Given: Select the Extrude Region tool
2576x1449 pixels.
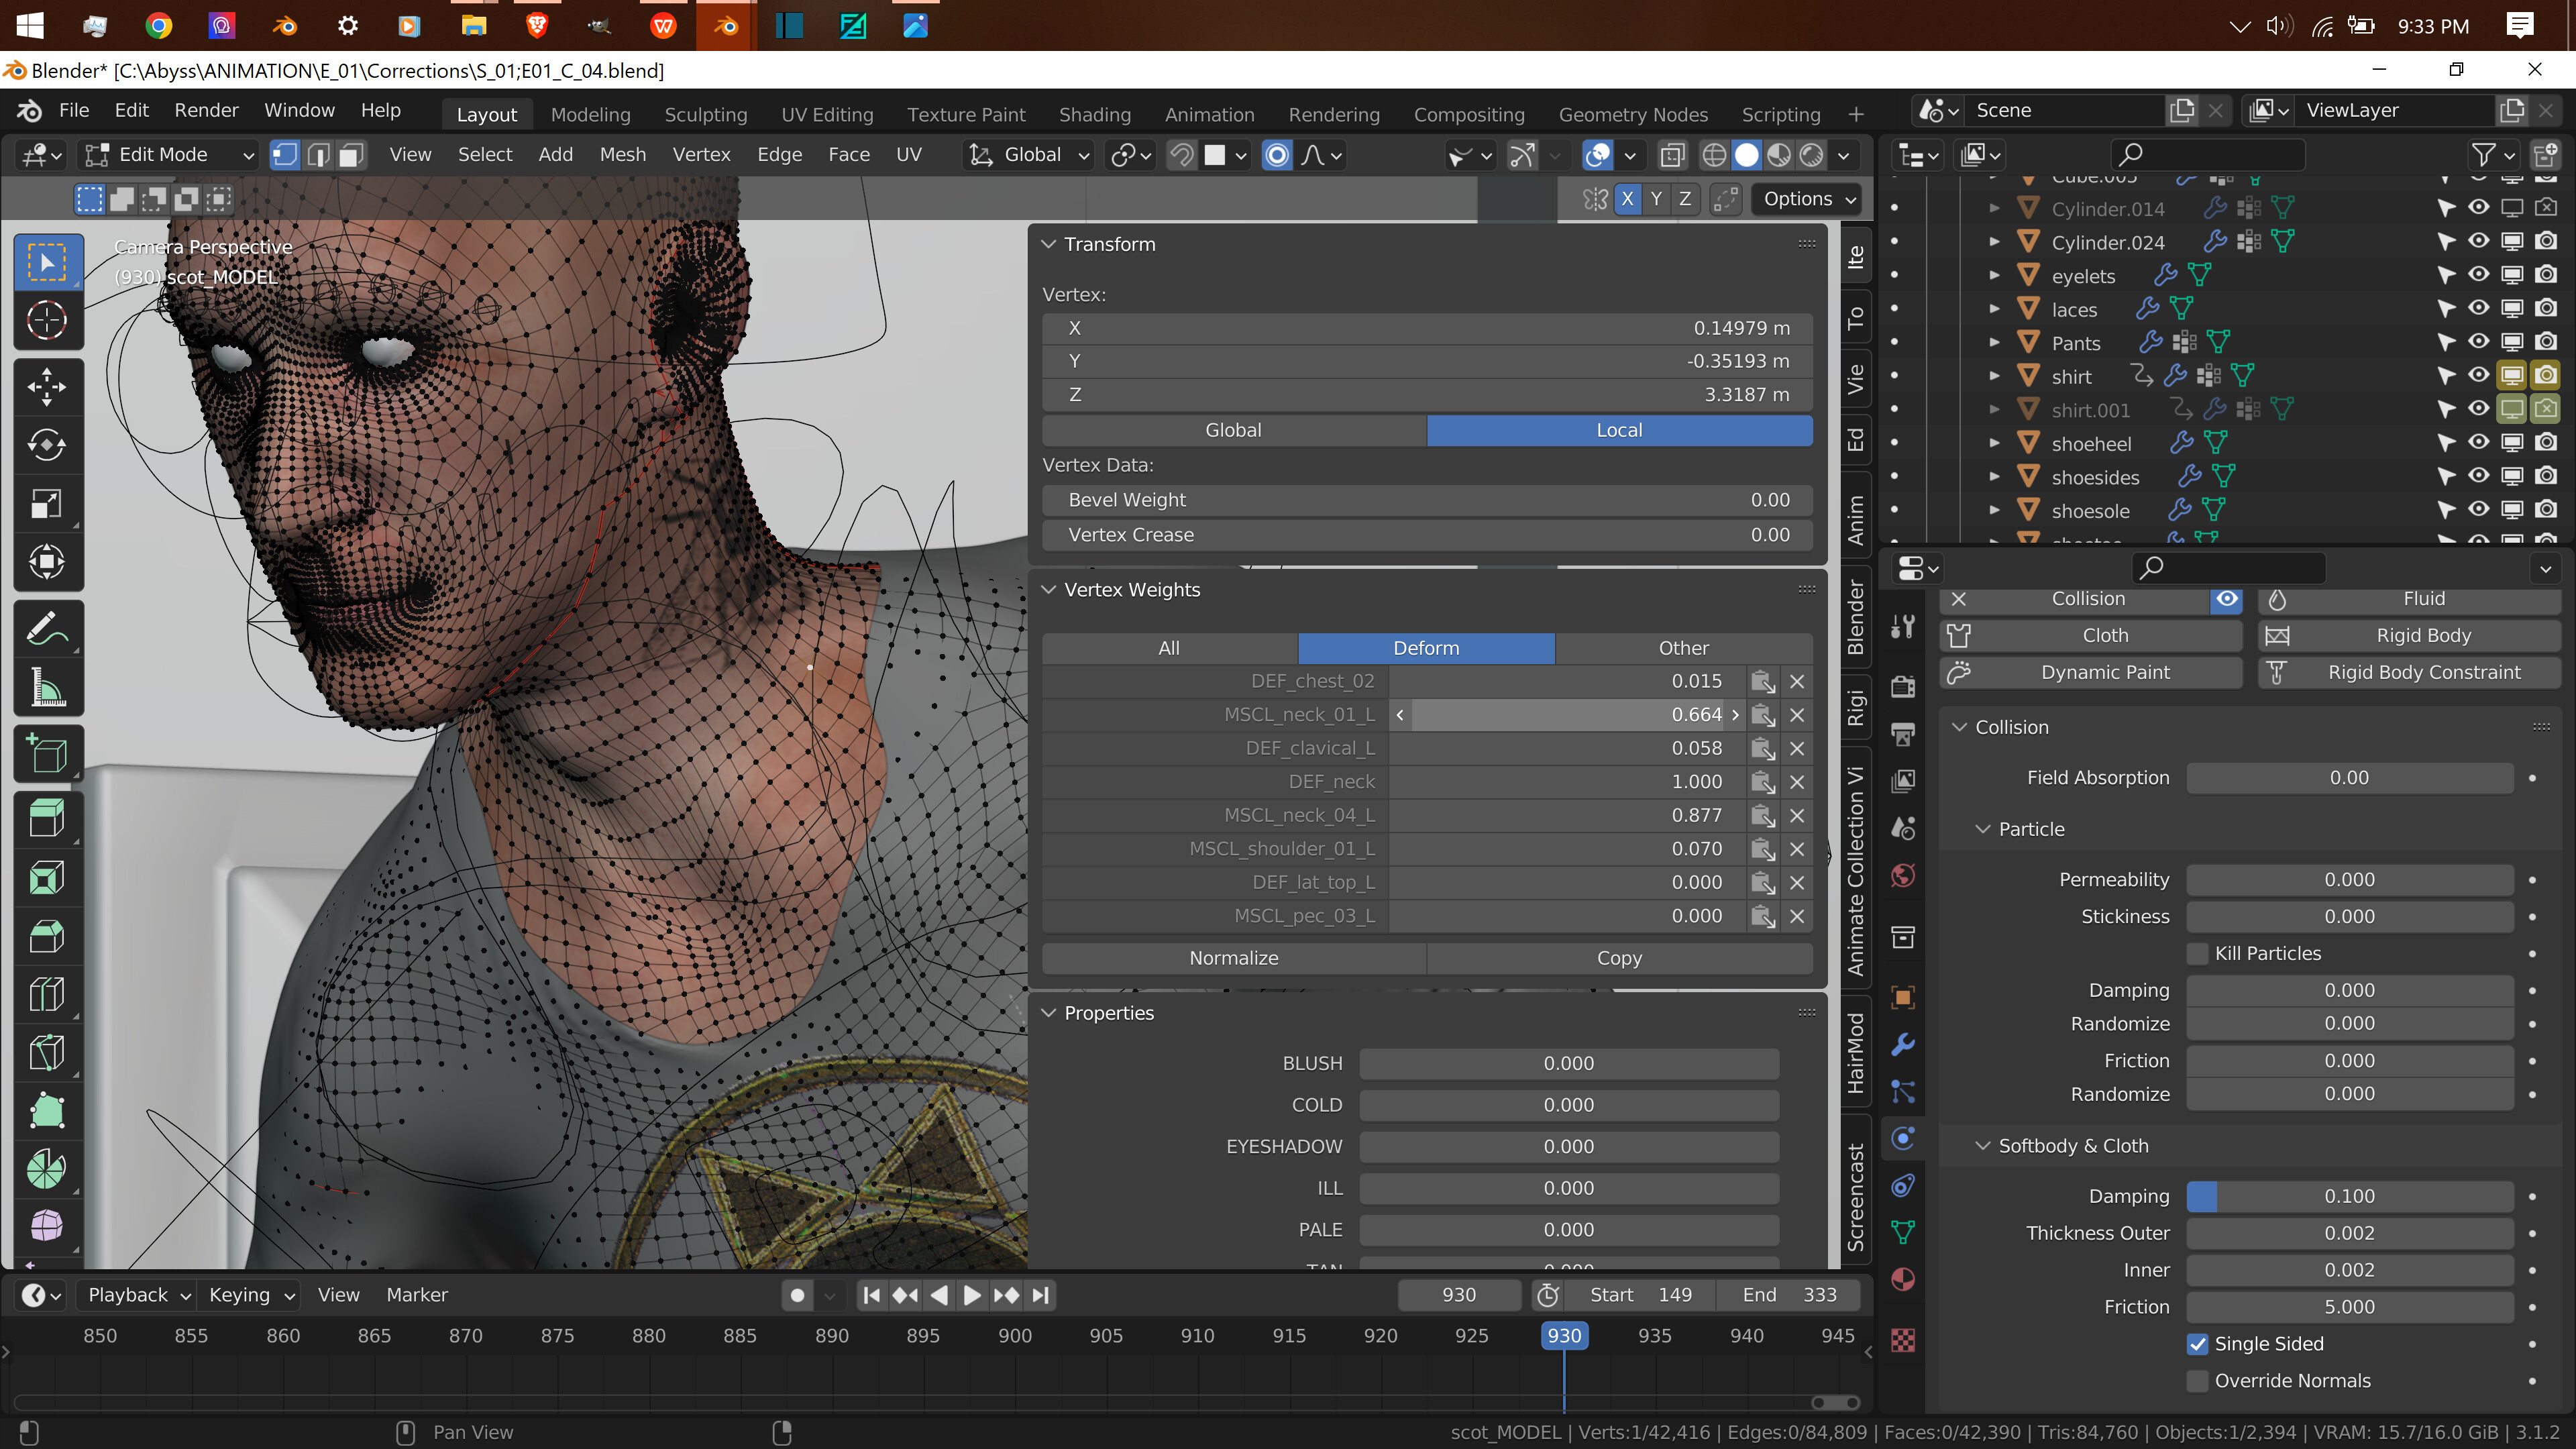Looking at the screenshot, I should tap(47, 820).
